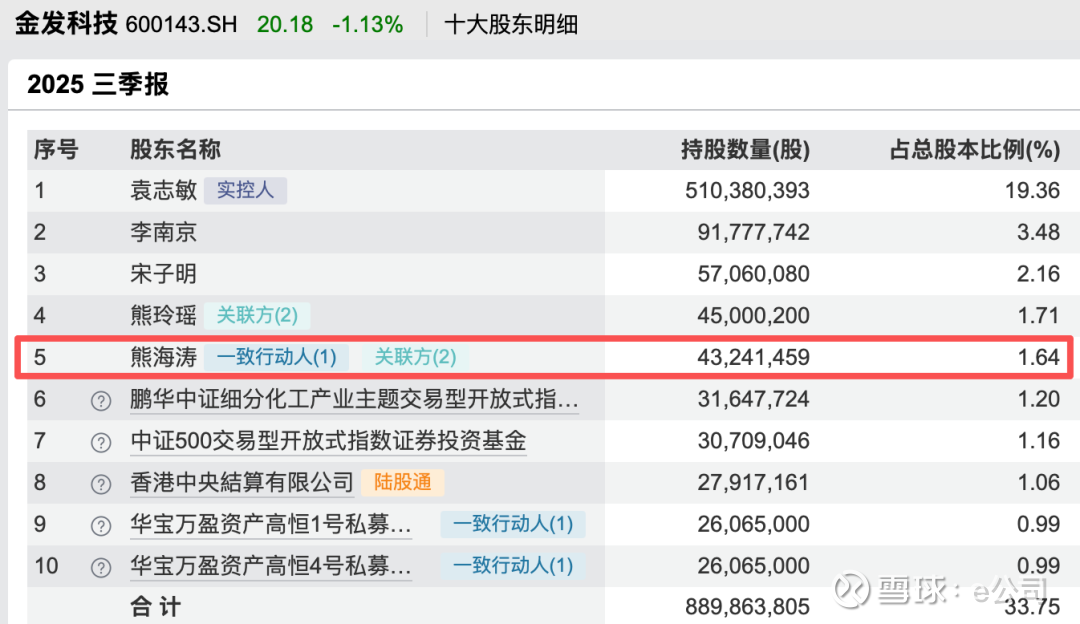Click the share count 45,000,200
Image resolution: width=1080 pixels, height=624 pixels.
pyautogui.click(x=754, y=315)
